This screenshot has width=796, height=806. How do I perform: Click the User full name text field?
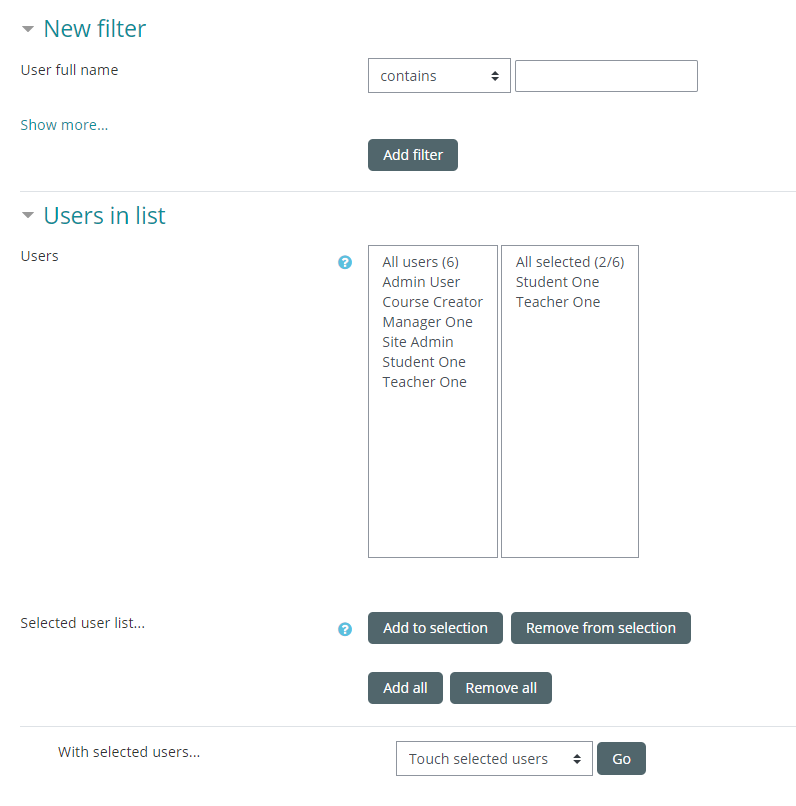pos(606,76)
